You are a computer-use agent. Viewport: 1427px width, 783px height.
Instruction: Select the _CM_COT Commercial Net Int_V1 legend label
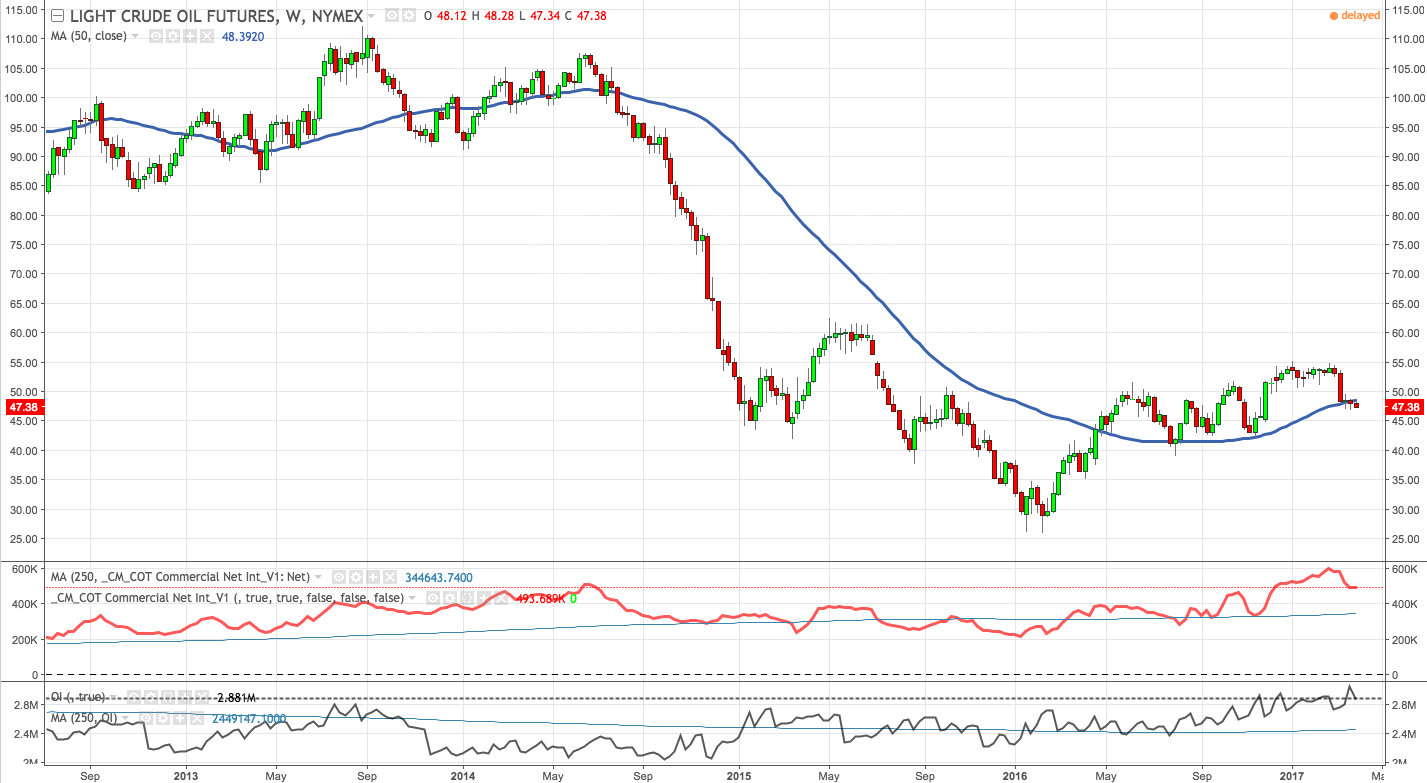pos(227,597)
